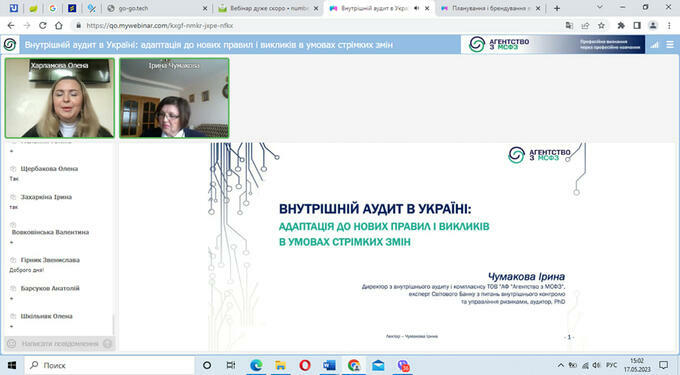Select Ірина Чумакова's video feed

[x=174, y=98]
